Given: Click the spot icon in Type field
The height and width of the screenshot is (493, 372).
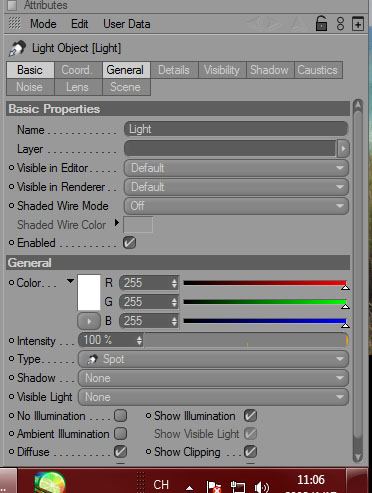Looking at the screenshot, I should pyautogui.click(x=92, y=359).
